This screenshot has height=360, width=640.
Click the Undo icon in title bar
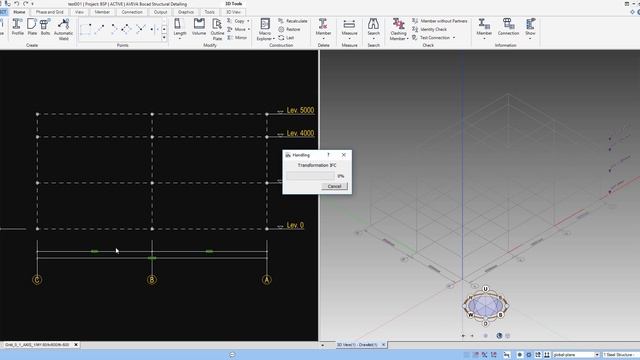point(17,4)
